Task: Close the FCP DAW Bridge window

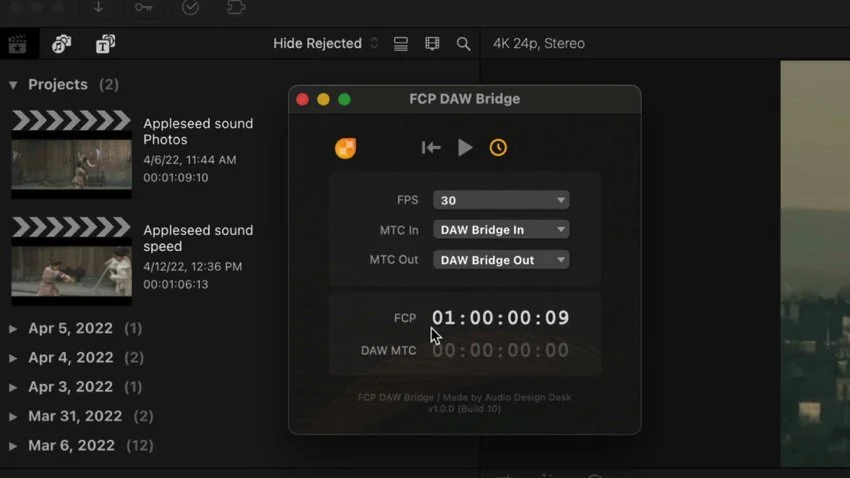Action: (302, 100)
